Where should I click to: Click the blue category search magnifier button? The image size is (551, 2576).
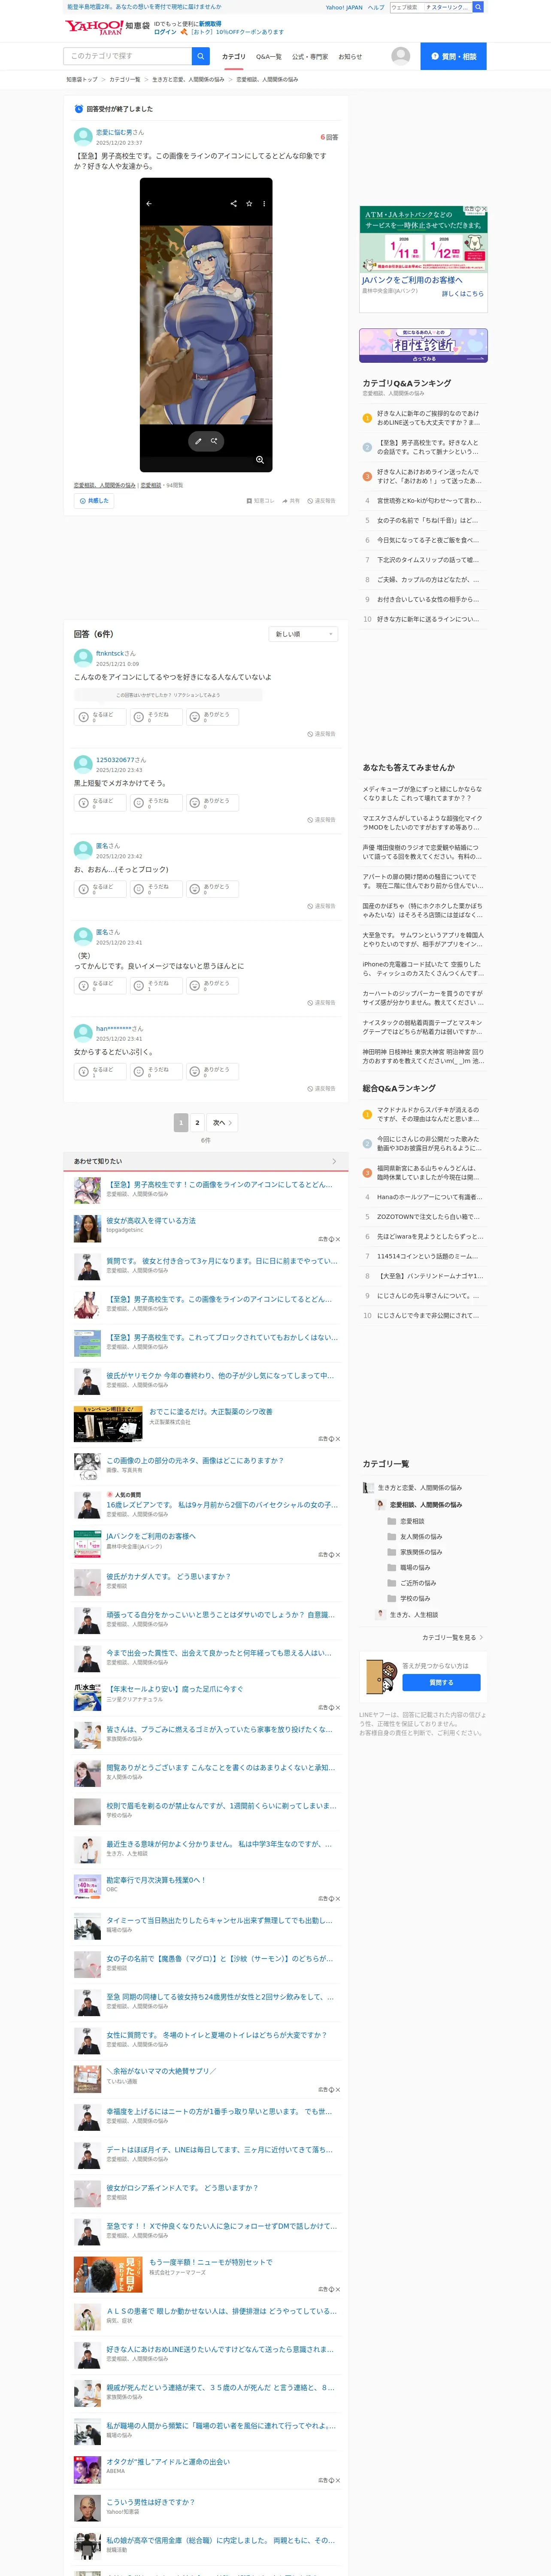[x=201, y=56]
